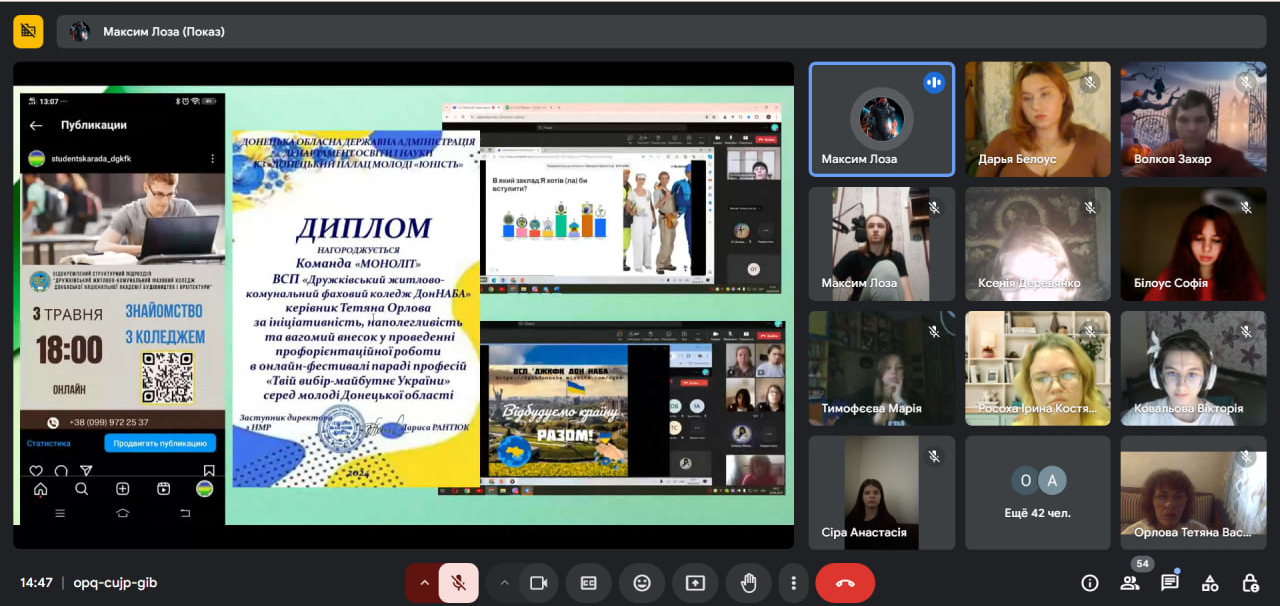Click the name label Ксенія Деревянко

pyautogui.click(x=1029, y=283)
